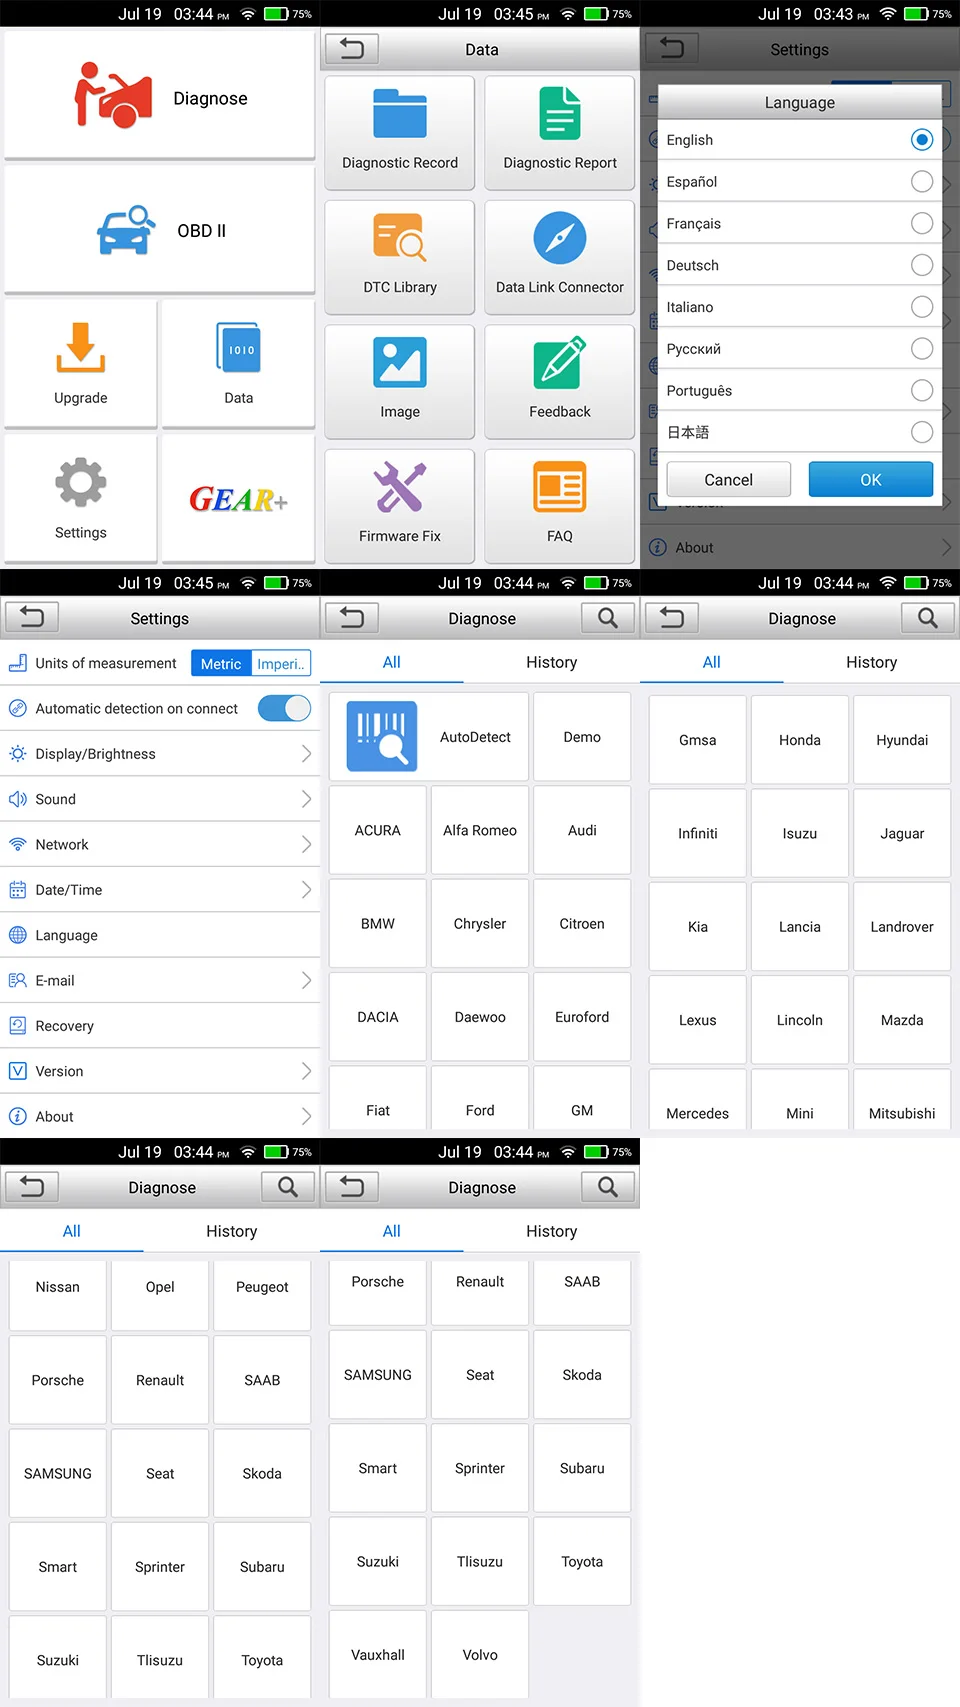Tap the Language globe icon

tap(18, 935)
